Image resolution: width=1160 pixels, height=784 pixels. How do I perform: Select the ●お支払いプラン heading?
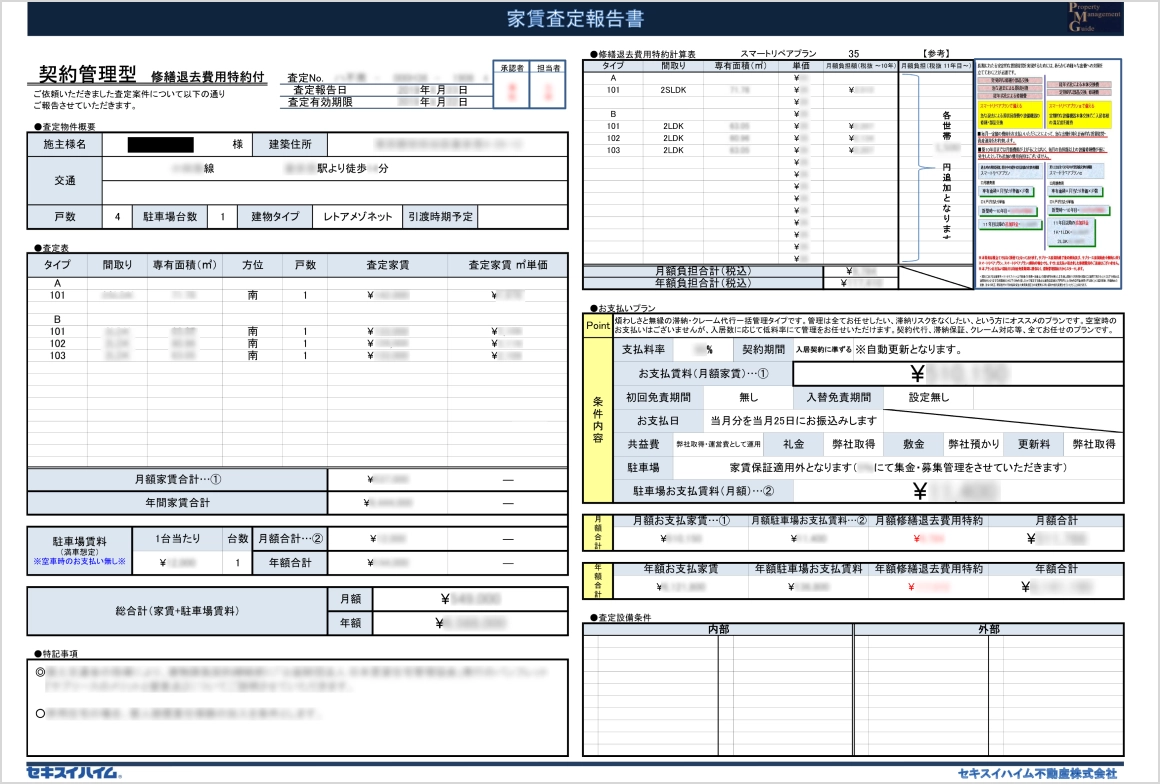(x=623, y=308)
